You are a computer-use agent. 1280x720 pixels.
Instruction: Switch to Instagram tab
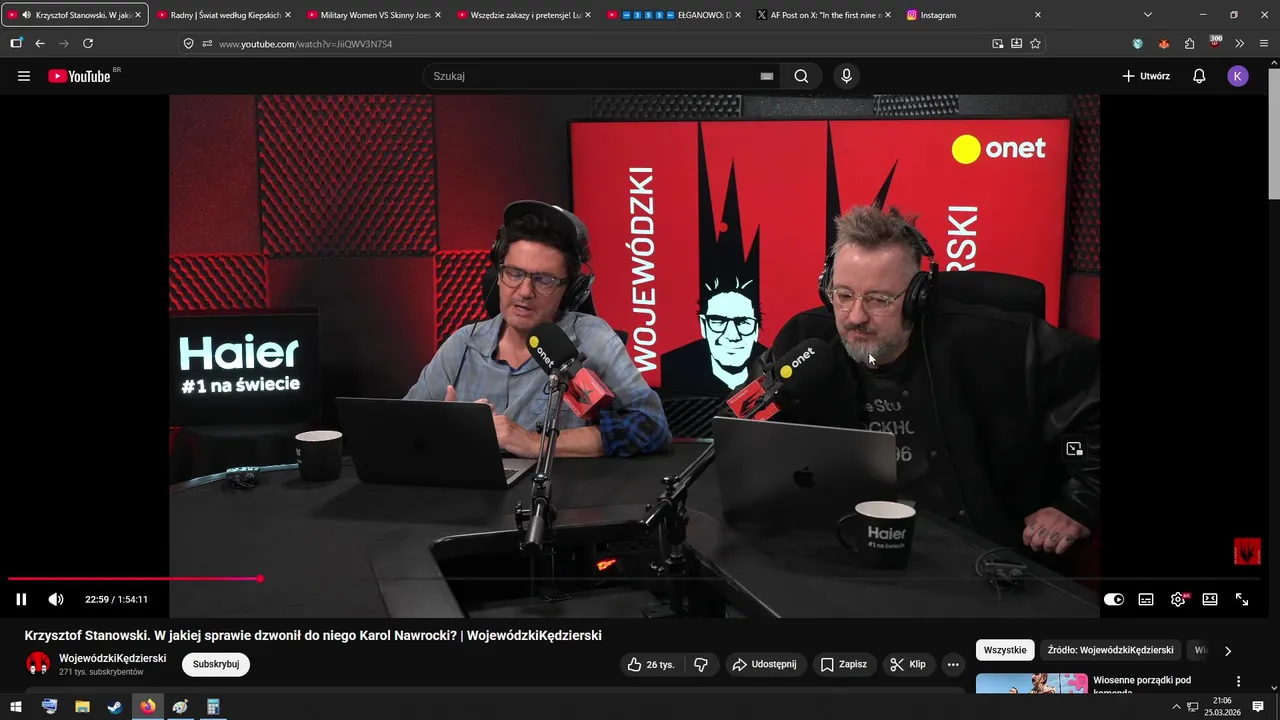pyautogui.click(x=975, y=15)
